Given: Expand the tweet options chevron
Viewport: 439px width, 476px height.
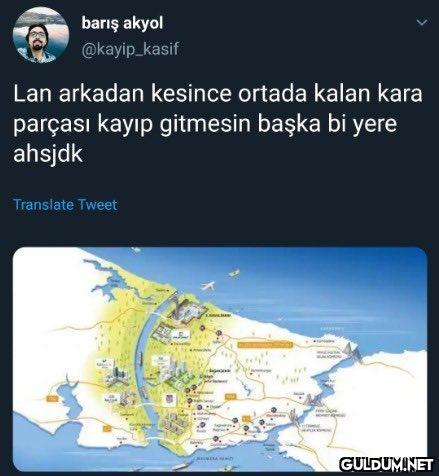Looking at the screenshot, I should [x=422, y=23].
